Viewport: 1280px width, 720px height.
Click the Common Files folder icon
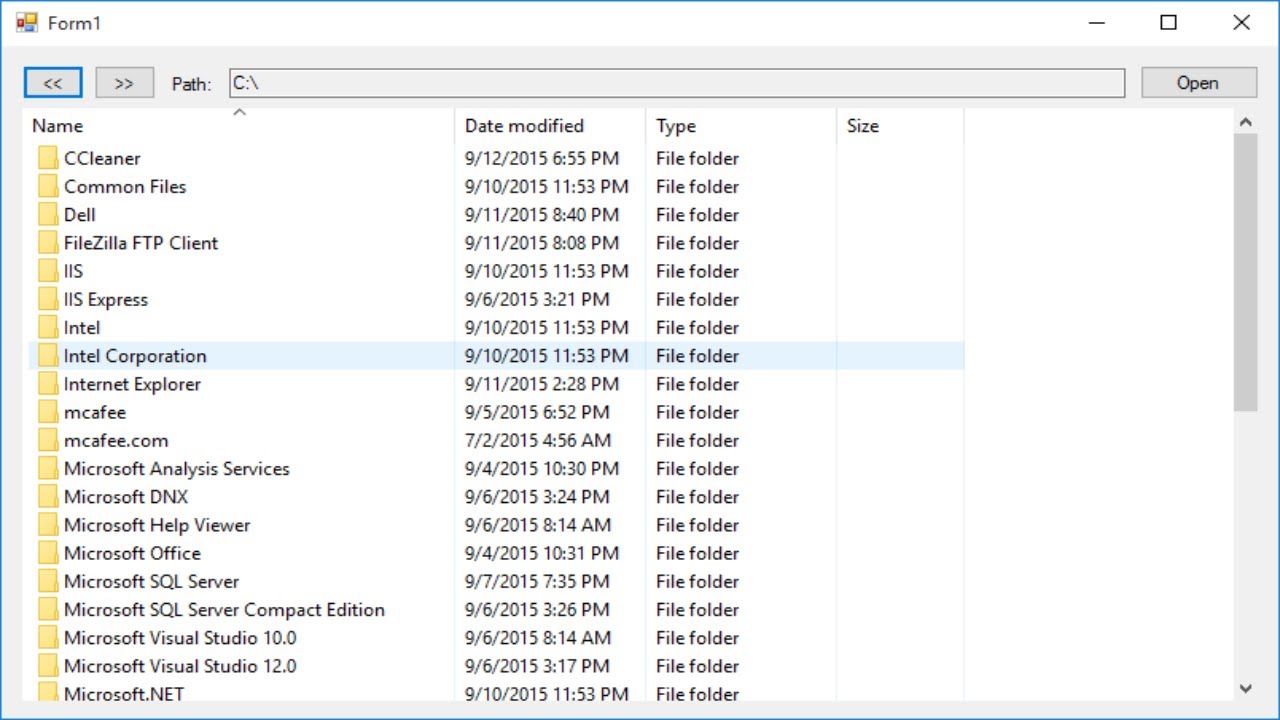coord(48,186)
